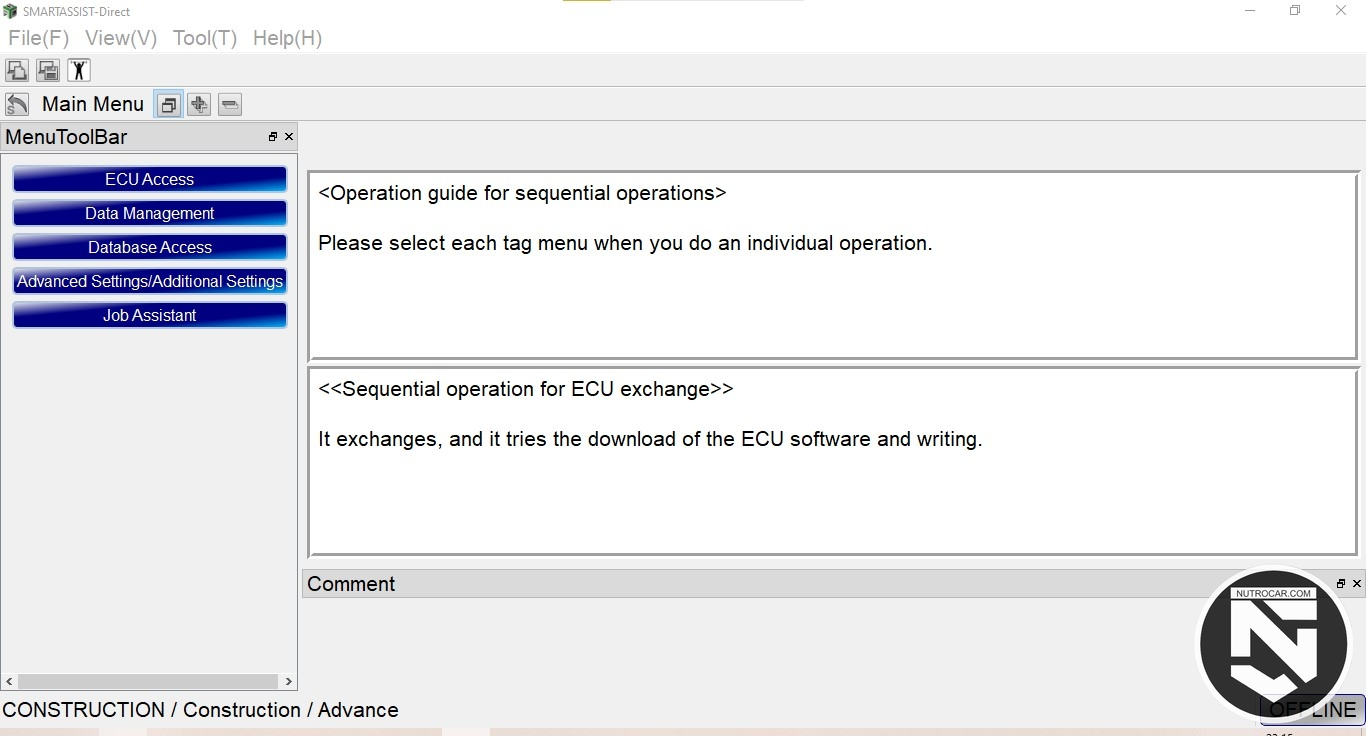The image size is (1366, 736).
Task: Click the minus icon next to Main Menu
Action: pos(230,104)
